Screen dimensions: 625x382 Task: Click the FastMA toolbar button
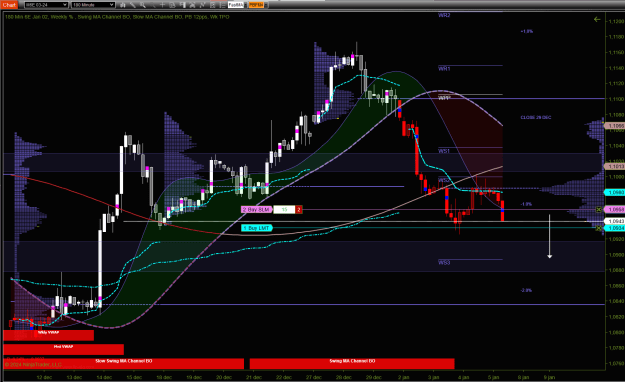(x=236, y=5)
